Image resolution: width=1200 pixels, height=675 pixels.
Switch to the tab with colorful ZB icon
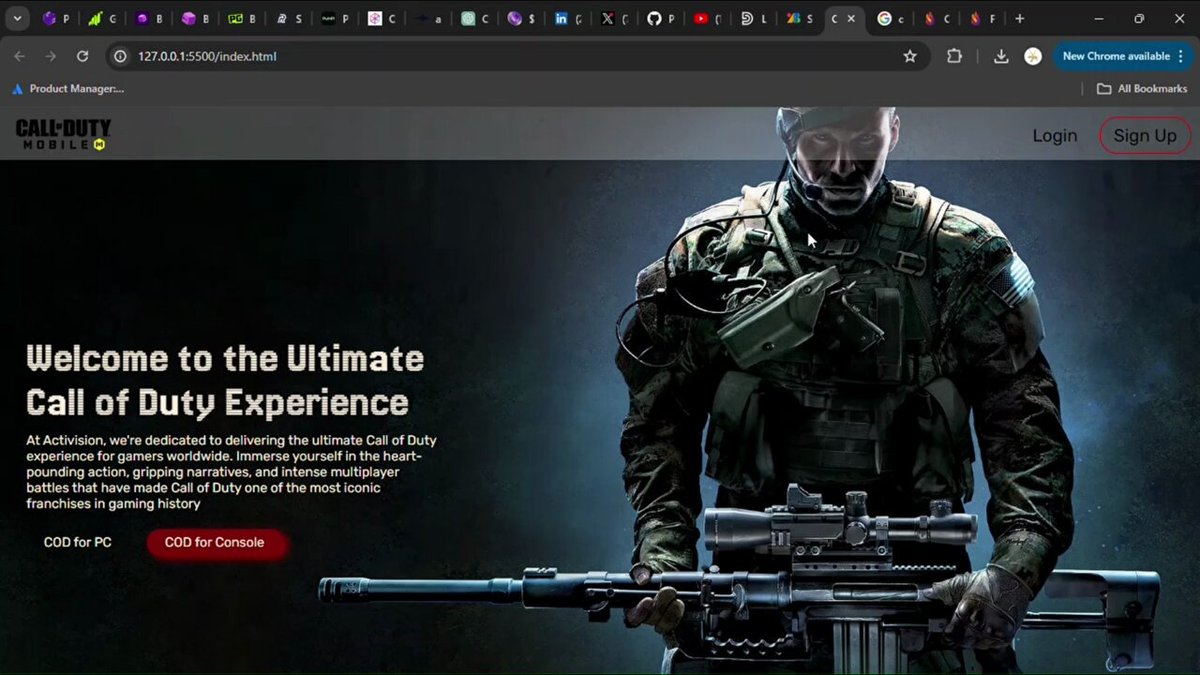pos(799,18)
